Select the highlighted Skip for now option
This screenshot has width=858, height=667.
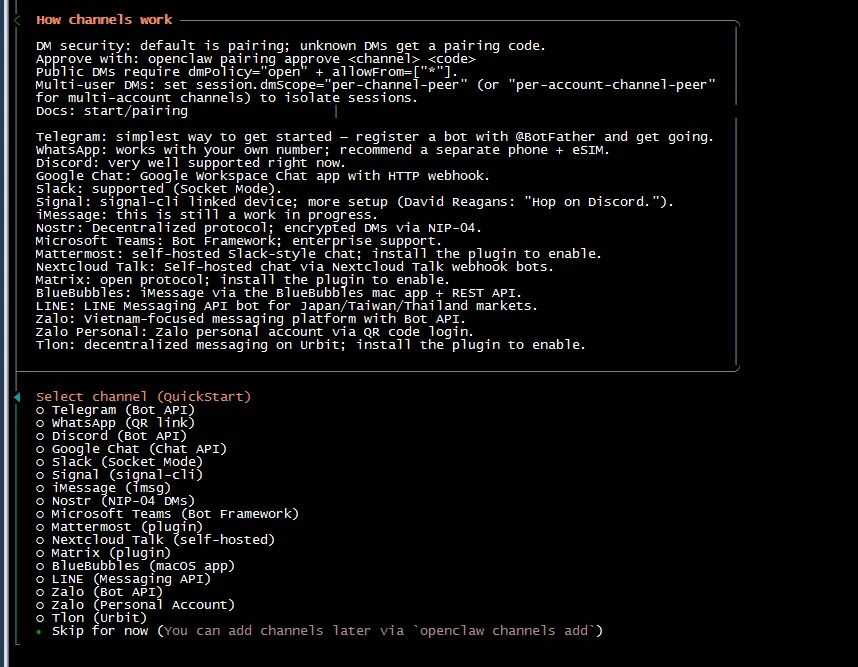tap(100, 631)
